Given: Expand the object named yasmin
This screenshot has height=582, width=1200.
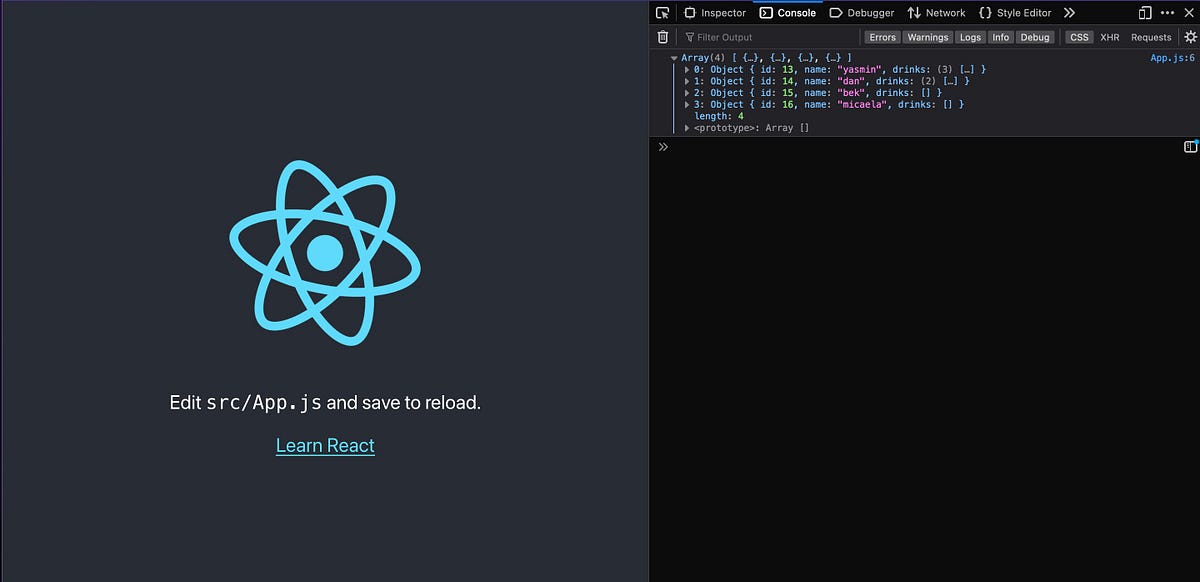Looking at the screenshot, I should pos(686,69).
